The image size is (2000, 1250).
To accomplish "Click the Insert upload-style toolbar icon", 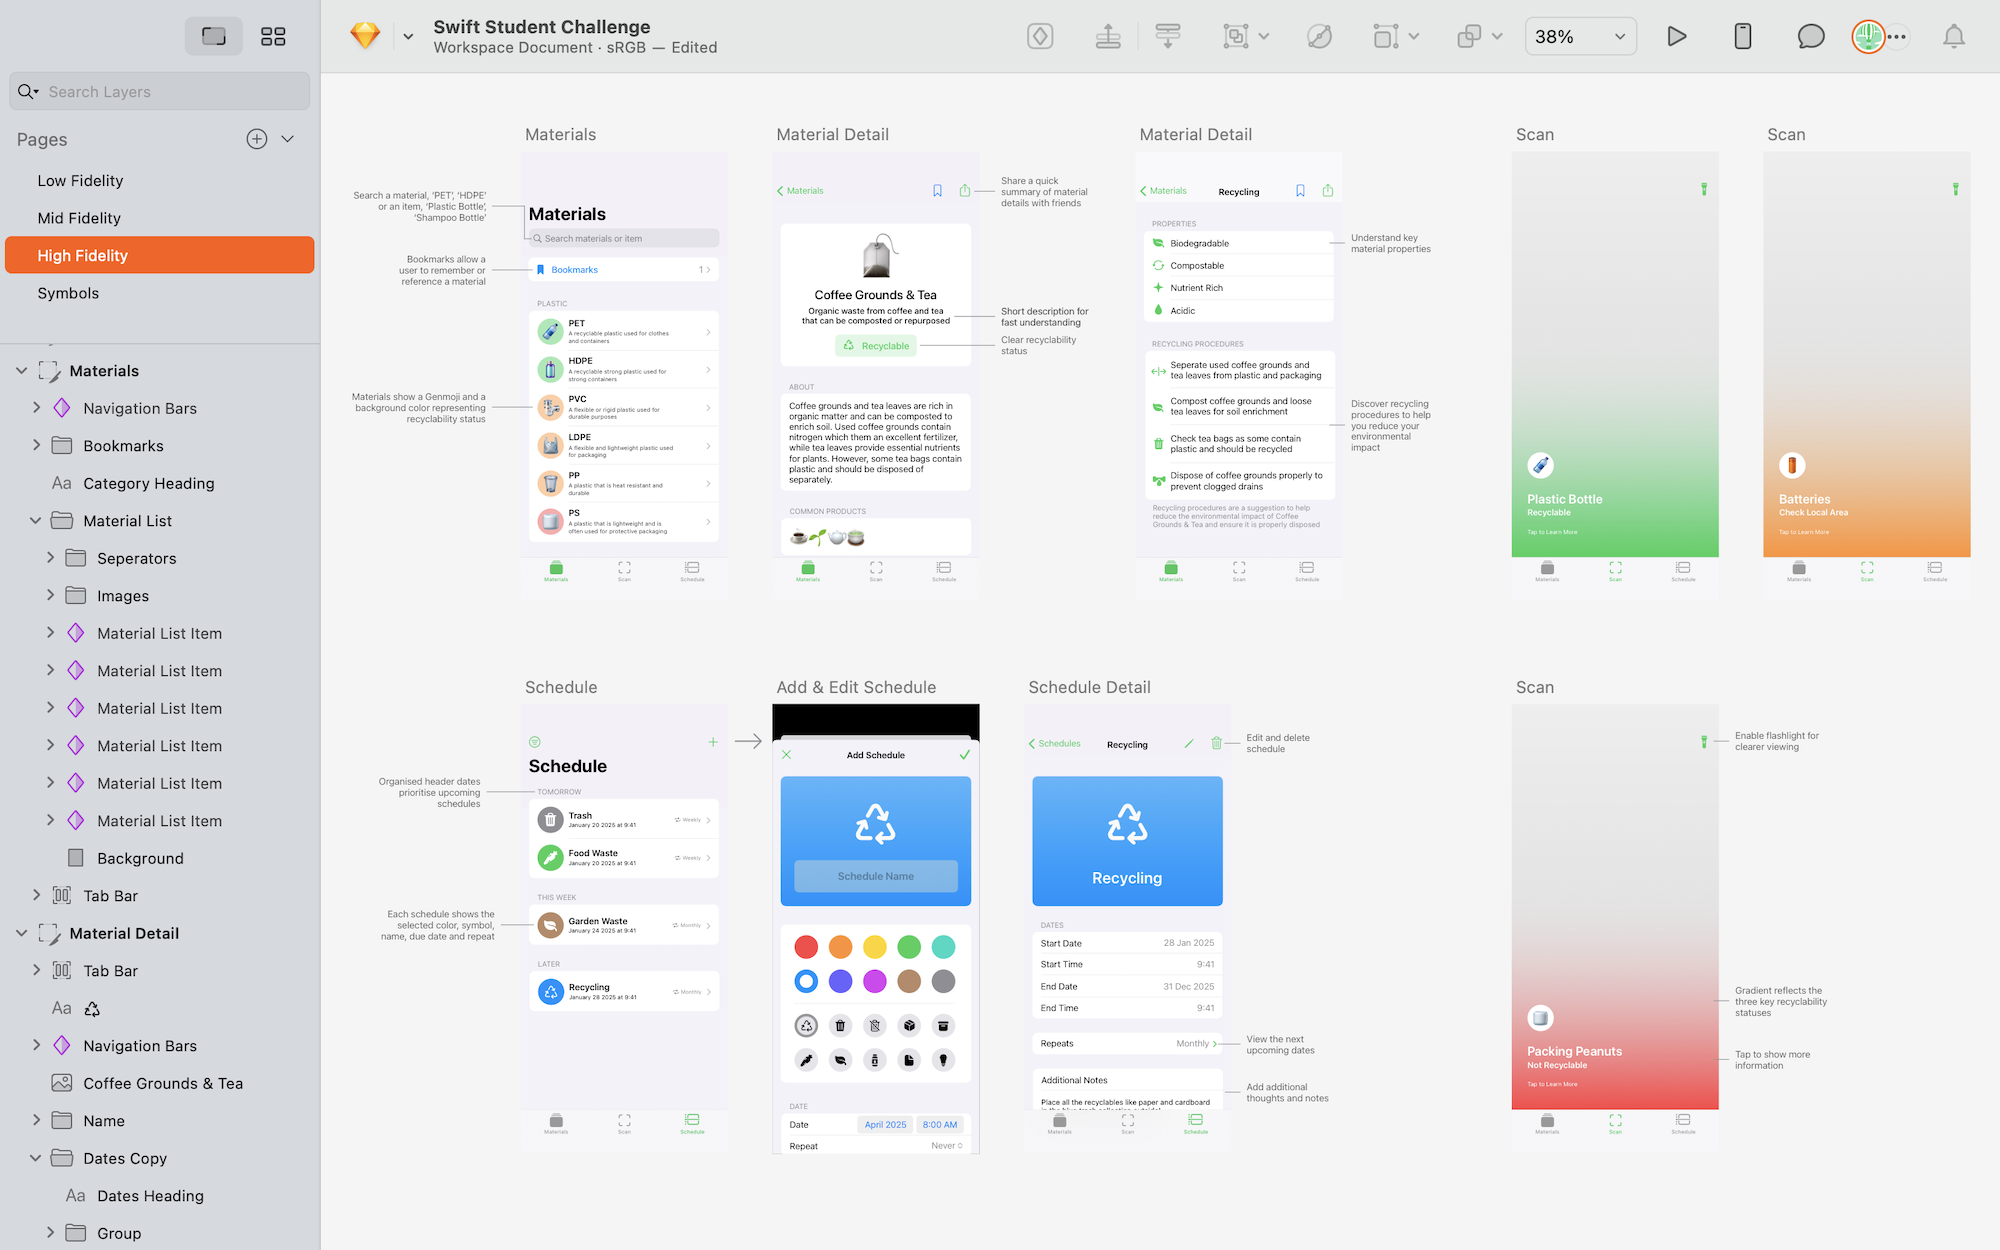I will coord(1108,37).
